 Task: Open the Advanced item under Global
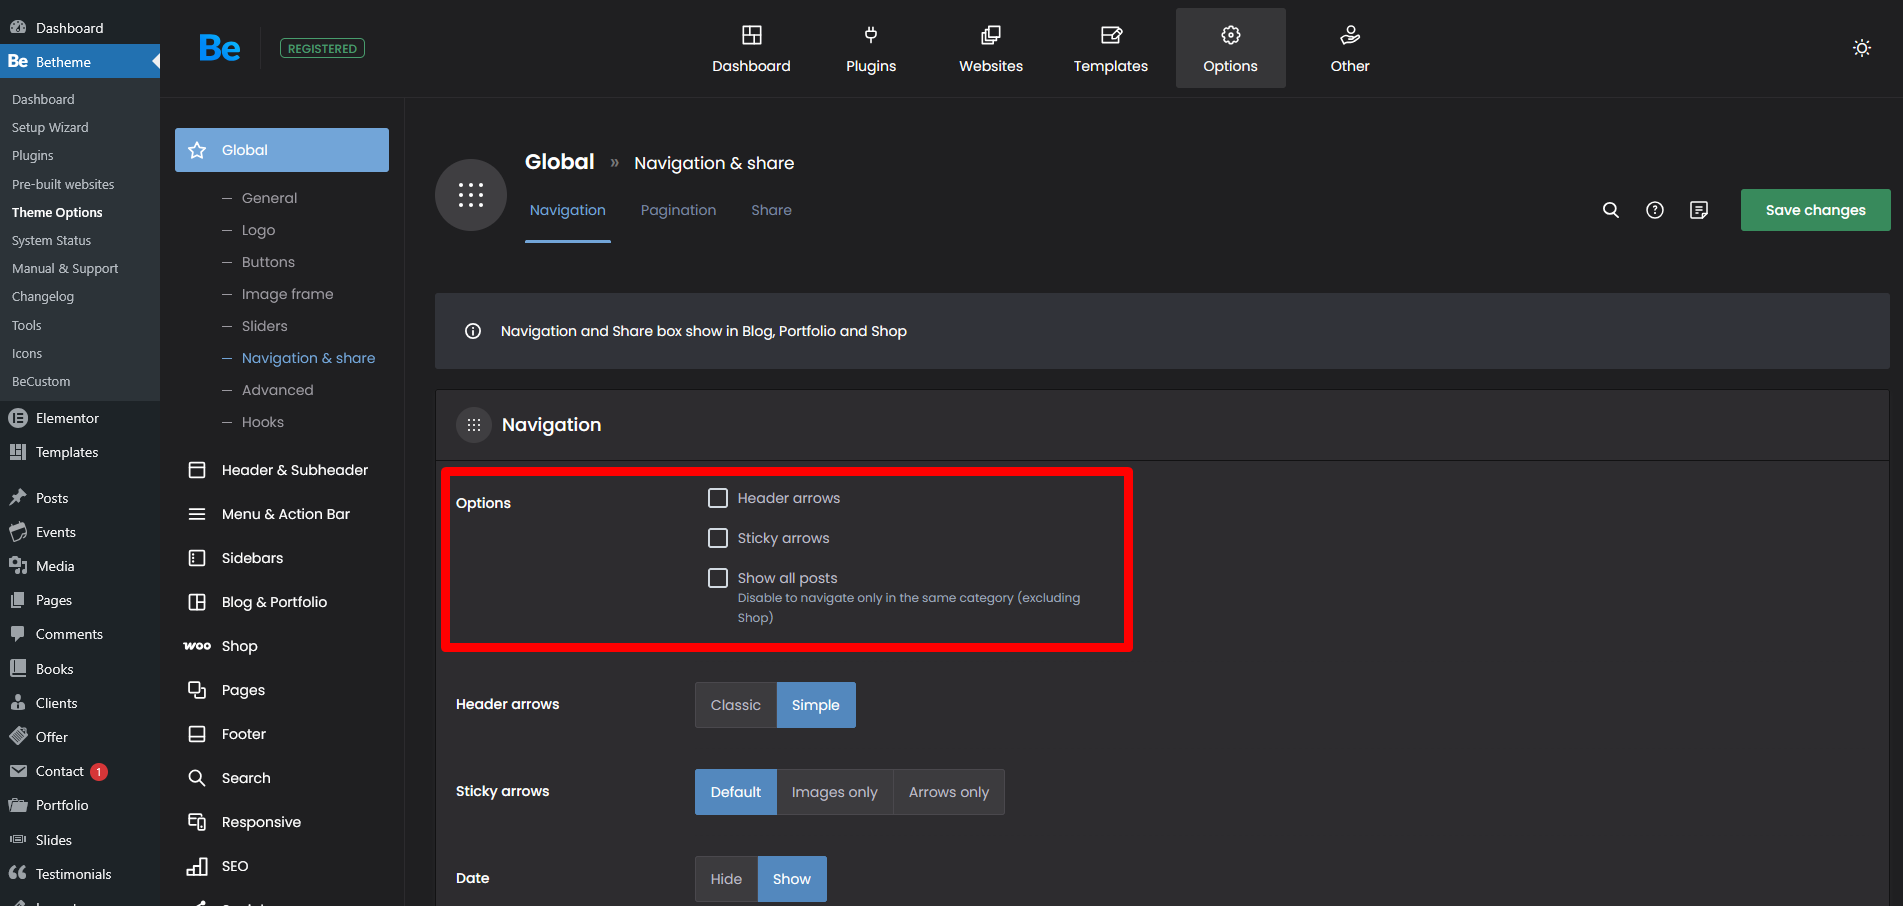[x=277, y=390]
